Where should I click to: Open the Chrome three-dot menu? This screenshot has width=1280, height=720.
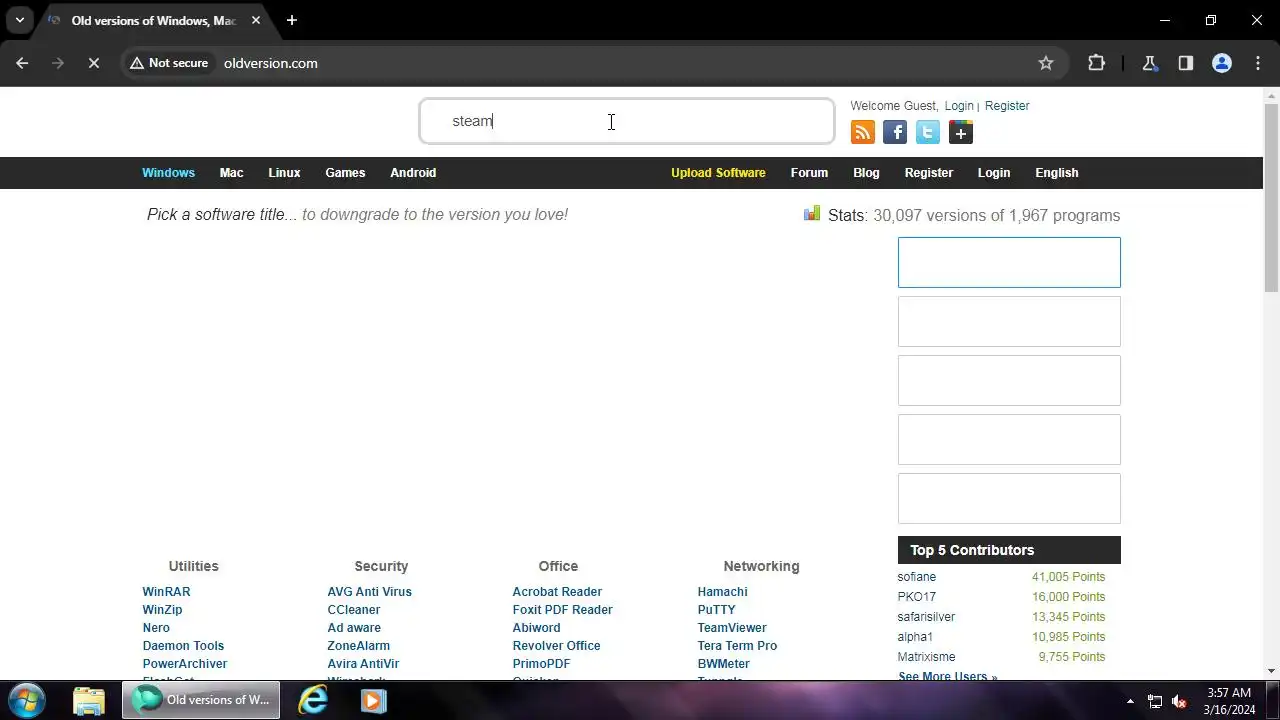click(x=1257, y=63)
